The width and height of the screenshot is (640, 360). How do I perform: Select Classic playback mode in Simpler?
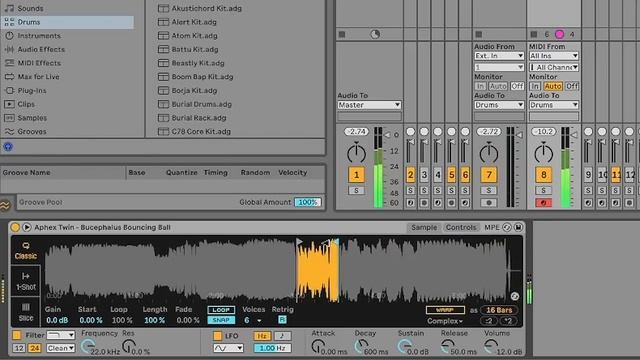26,250
